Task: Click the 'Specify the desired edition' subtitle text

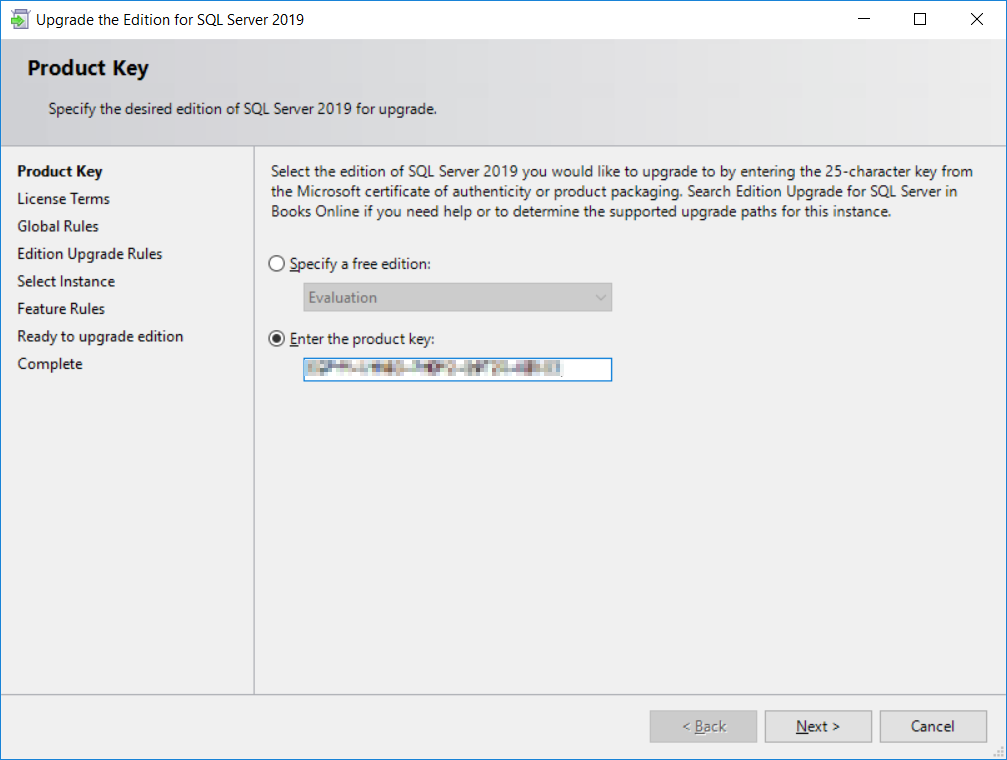Action: 243,109
